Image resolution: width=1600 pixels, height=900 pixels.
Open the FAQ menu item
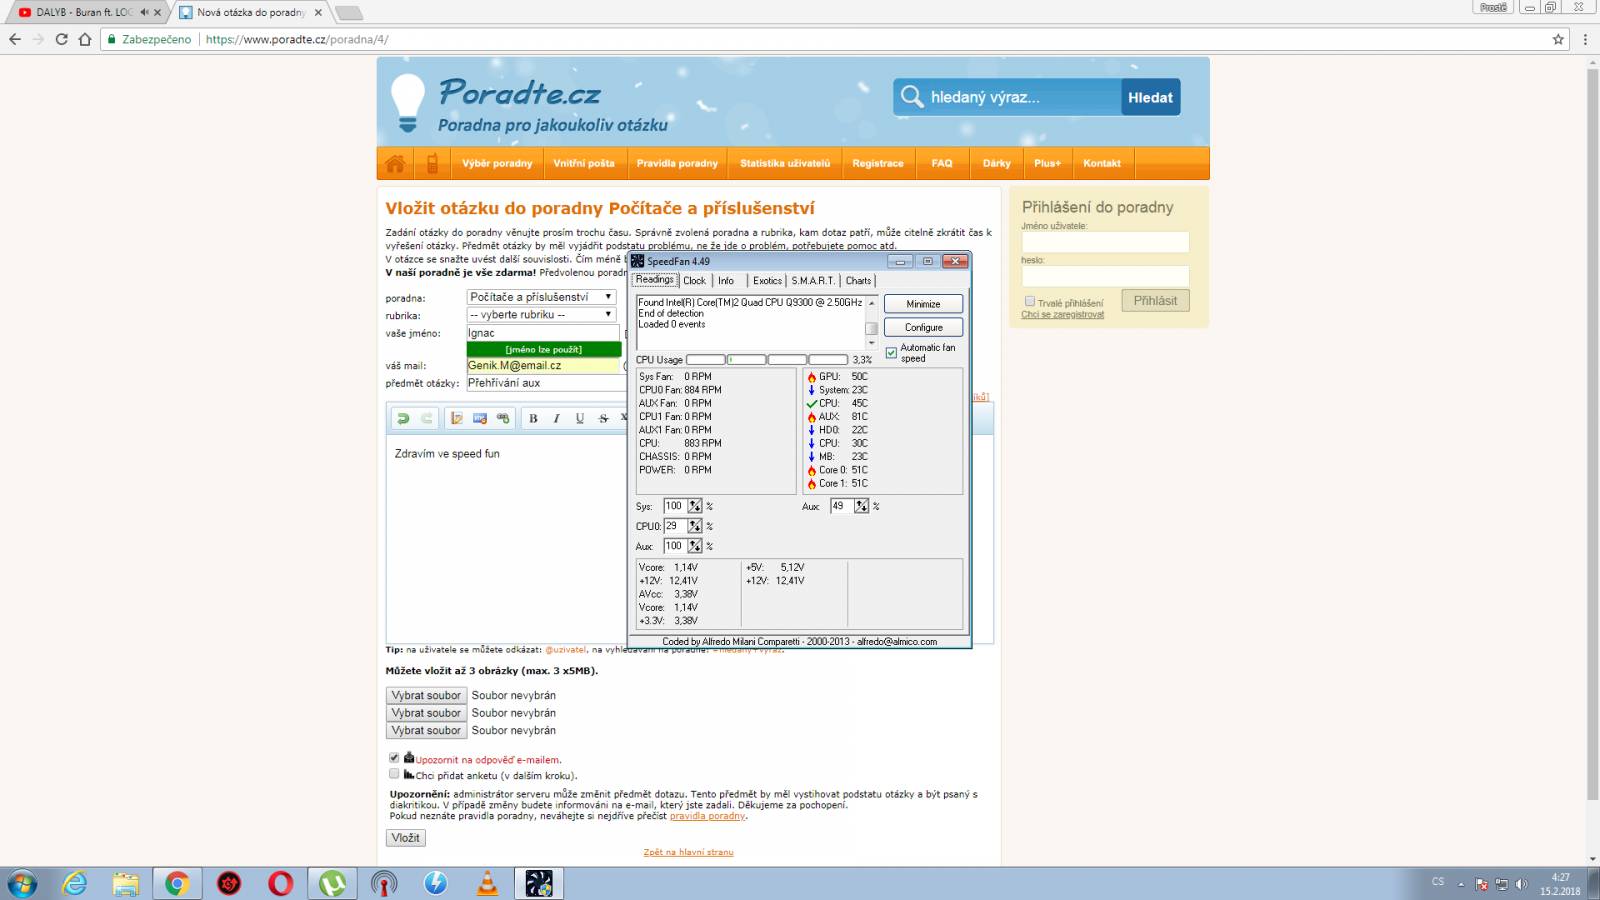tap(942, 163)
